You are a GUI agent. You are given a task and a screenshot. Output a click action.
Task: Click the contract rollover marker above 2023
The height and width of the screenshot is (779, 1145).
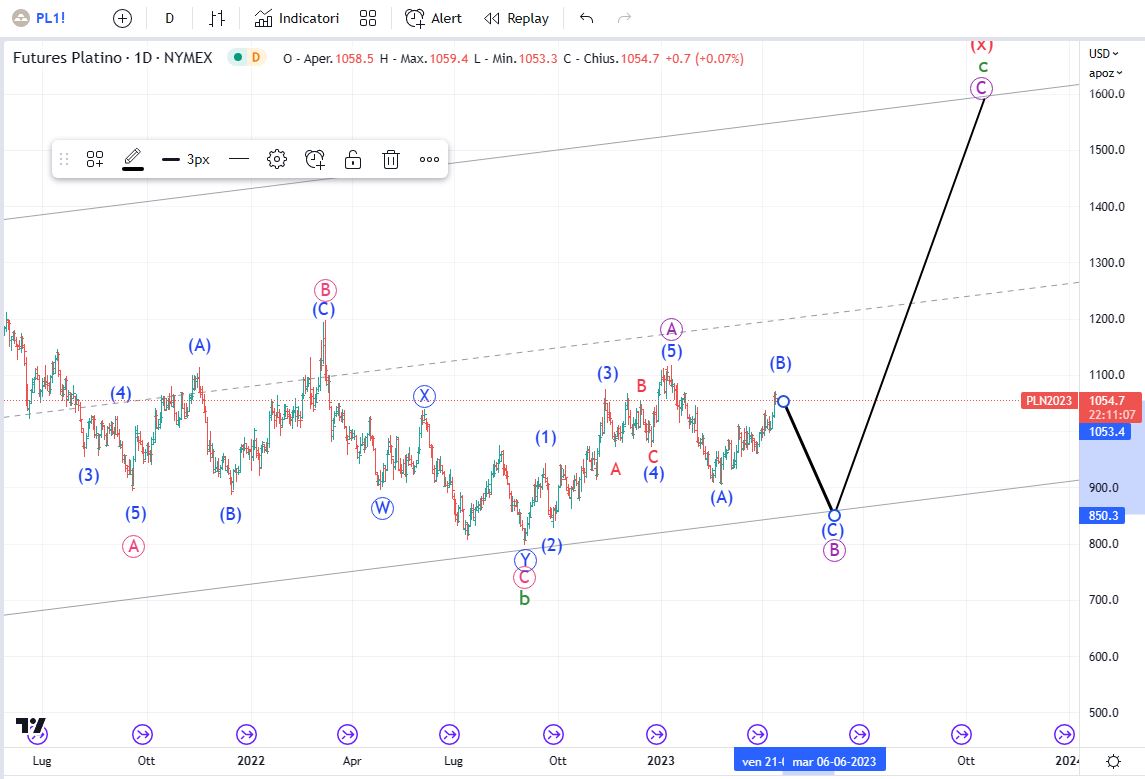tap(656, 734)
